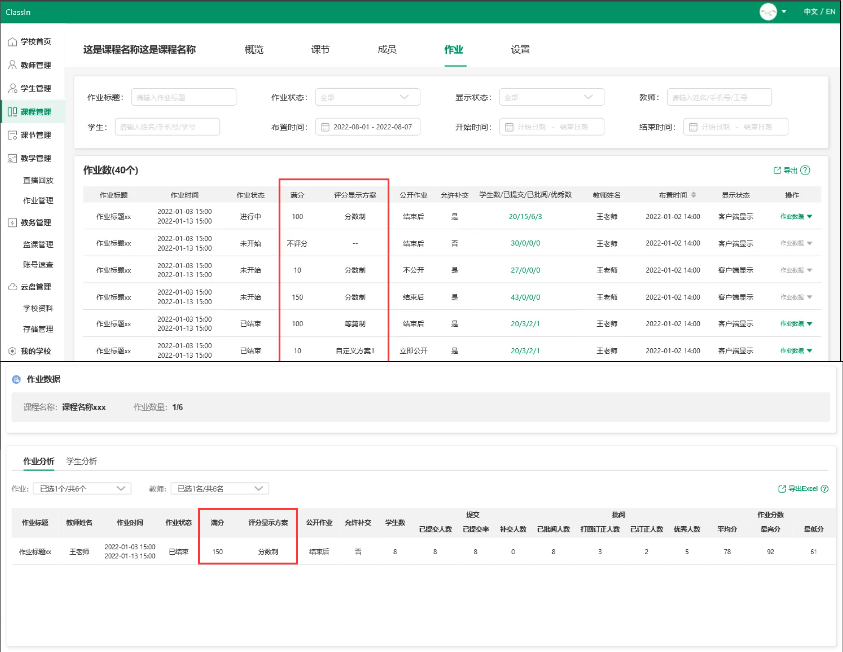Viewport: 843px width, 652px height.
Task: Select the 作业分析 tab
Action: point(39,461)
